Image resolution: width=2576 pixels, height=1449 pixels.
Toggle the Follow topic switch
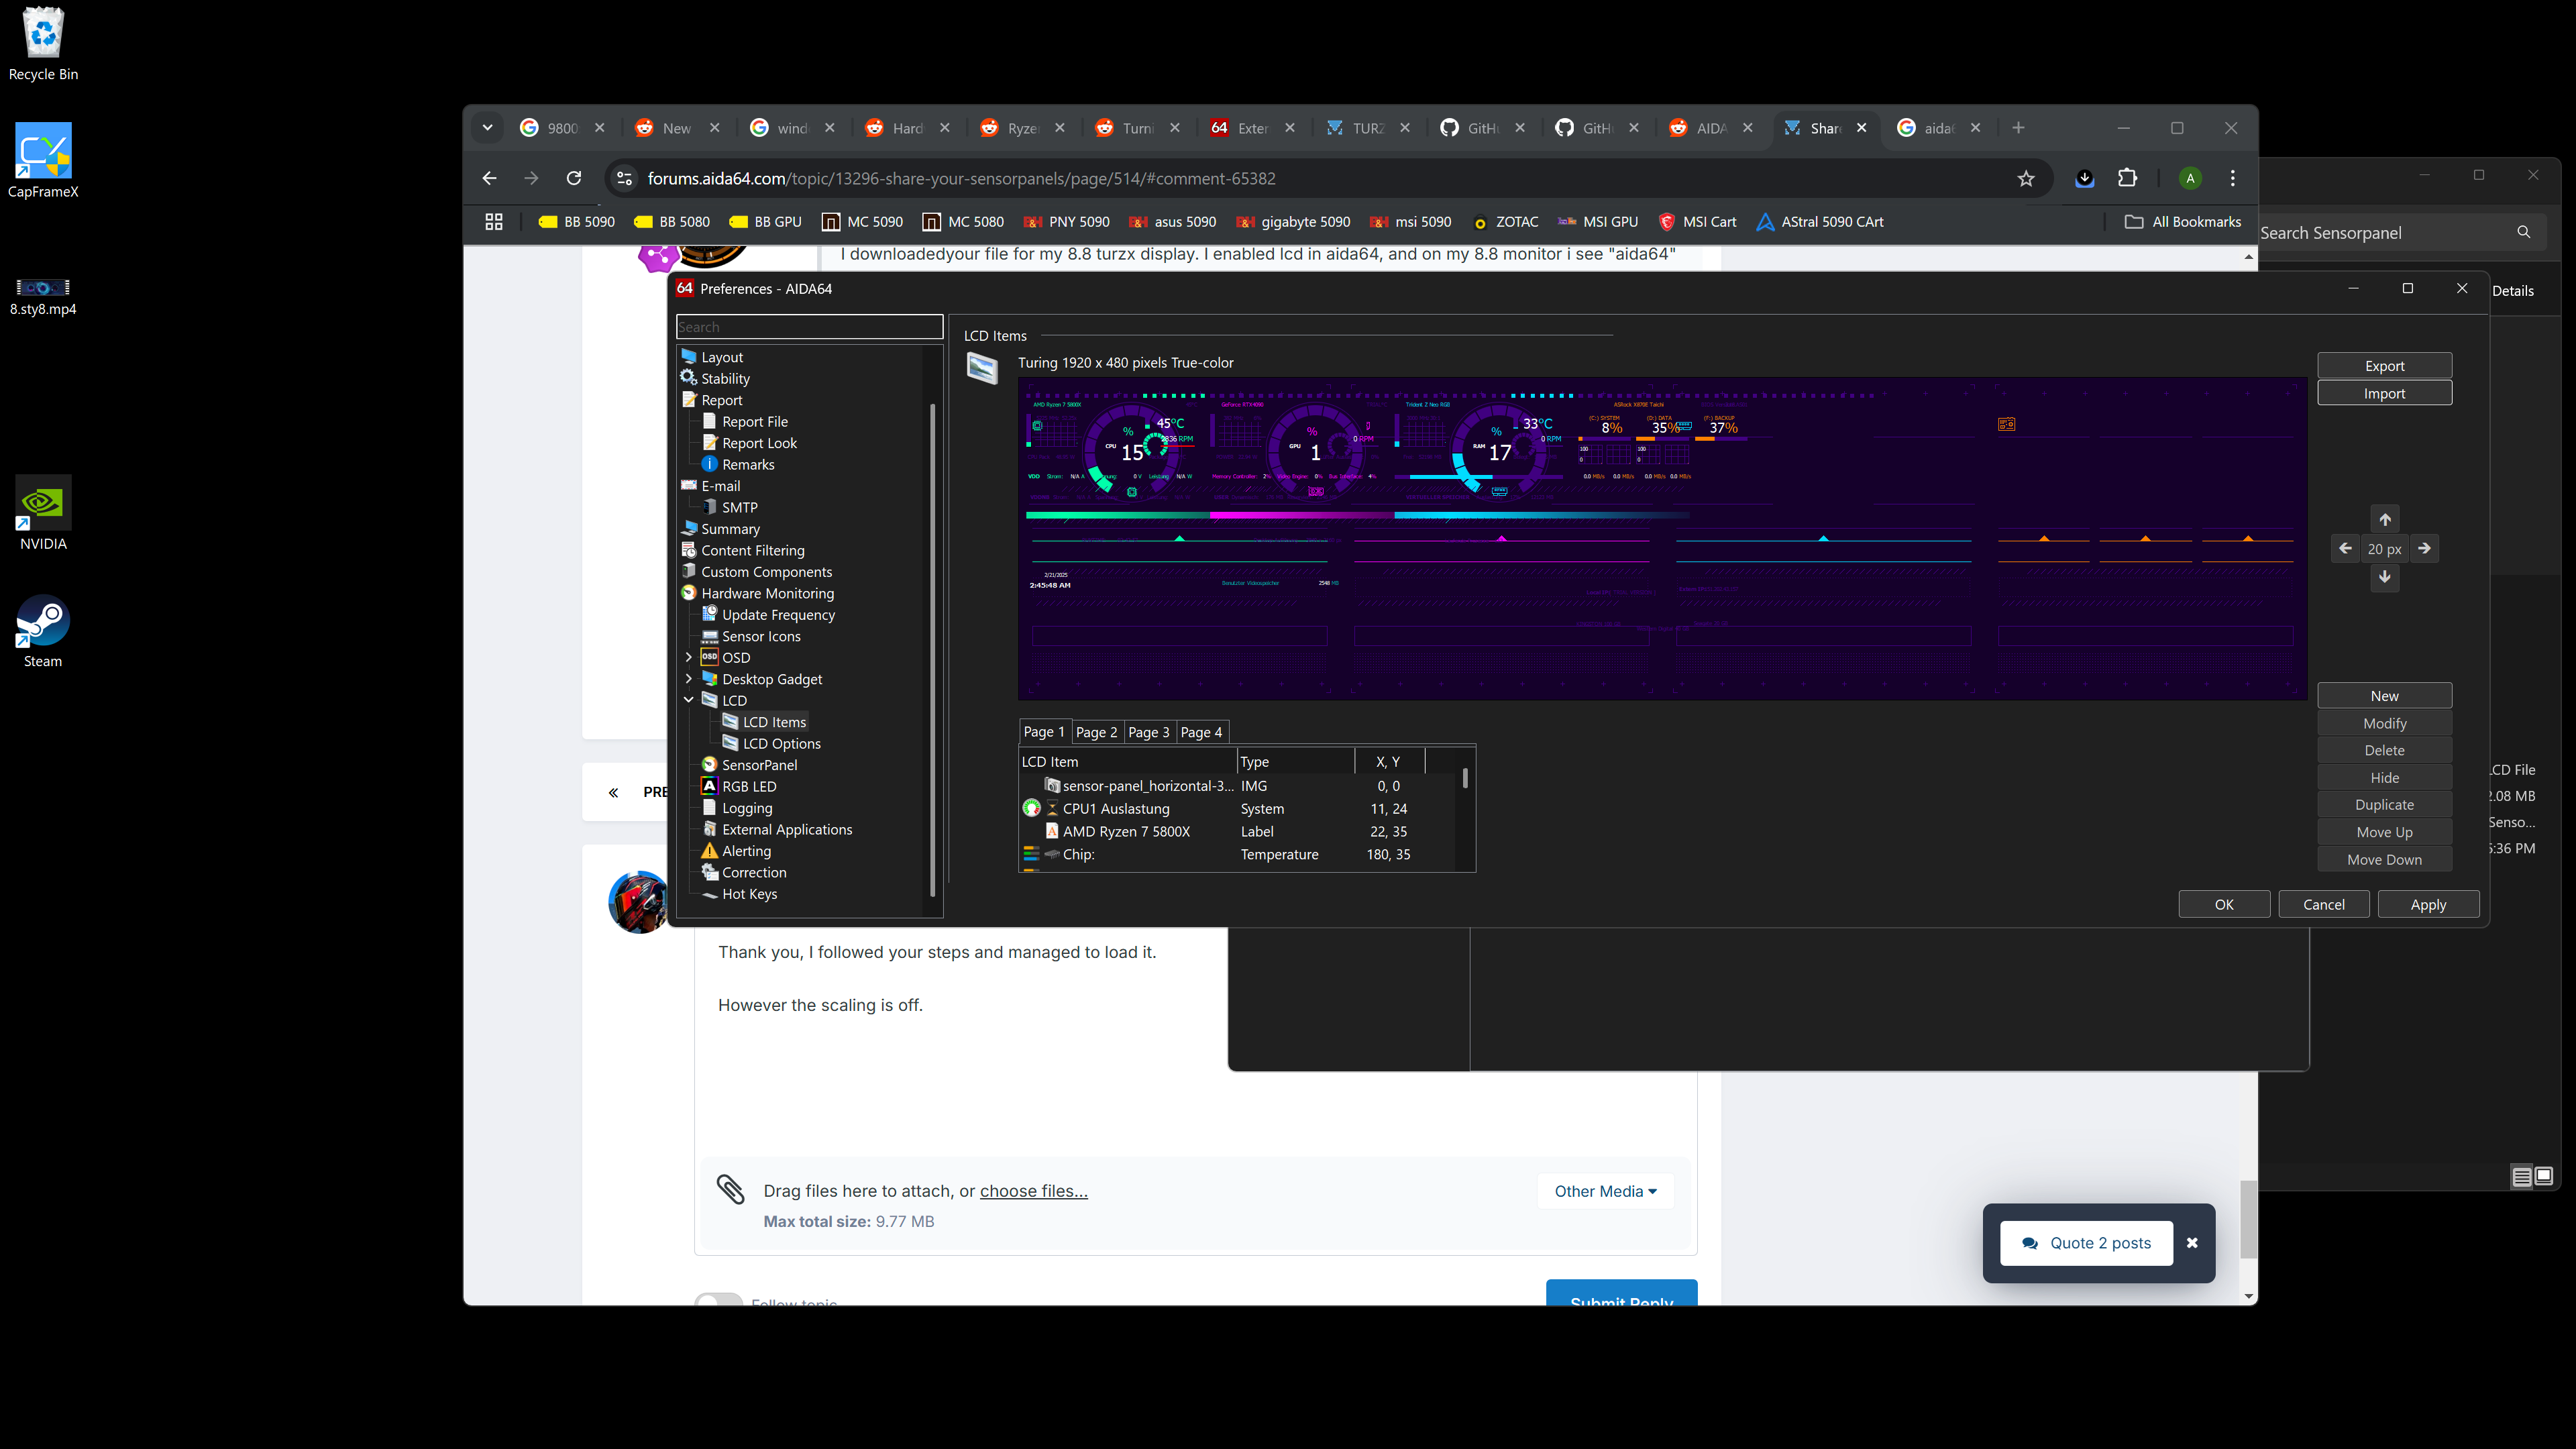click(x=718, y=1300)
